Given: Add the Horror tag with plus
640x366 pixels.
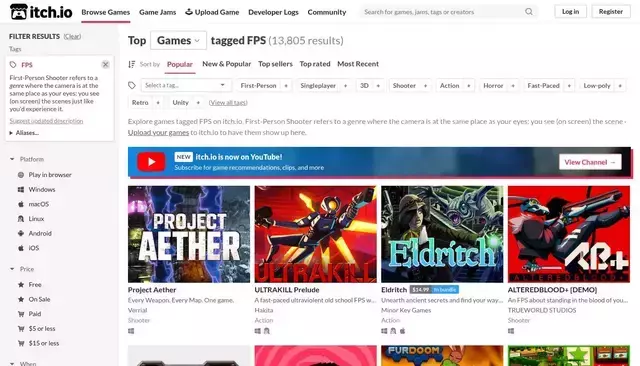Looking at the screenshot, I should tap(513, 86).
